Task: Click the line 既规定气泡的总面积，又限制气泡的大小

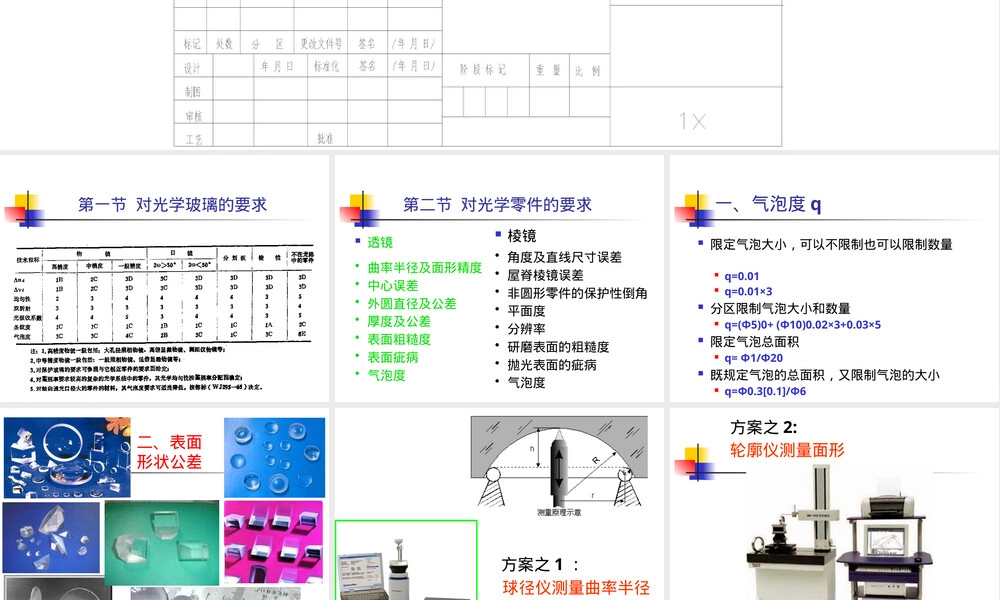Action: pos(825,375)
